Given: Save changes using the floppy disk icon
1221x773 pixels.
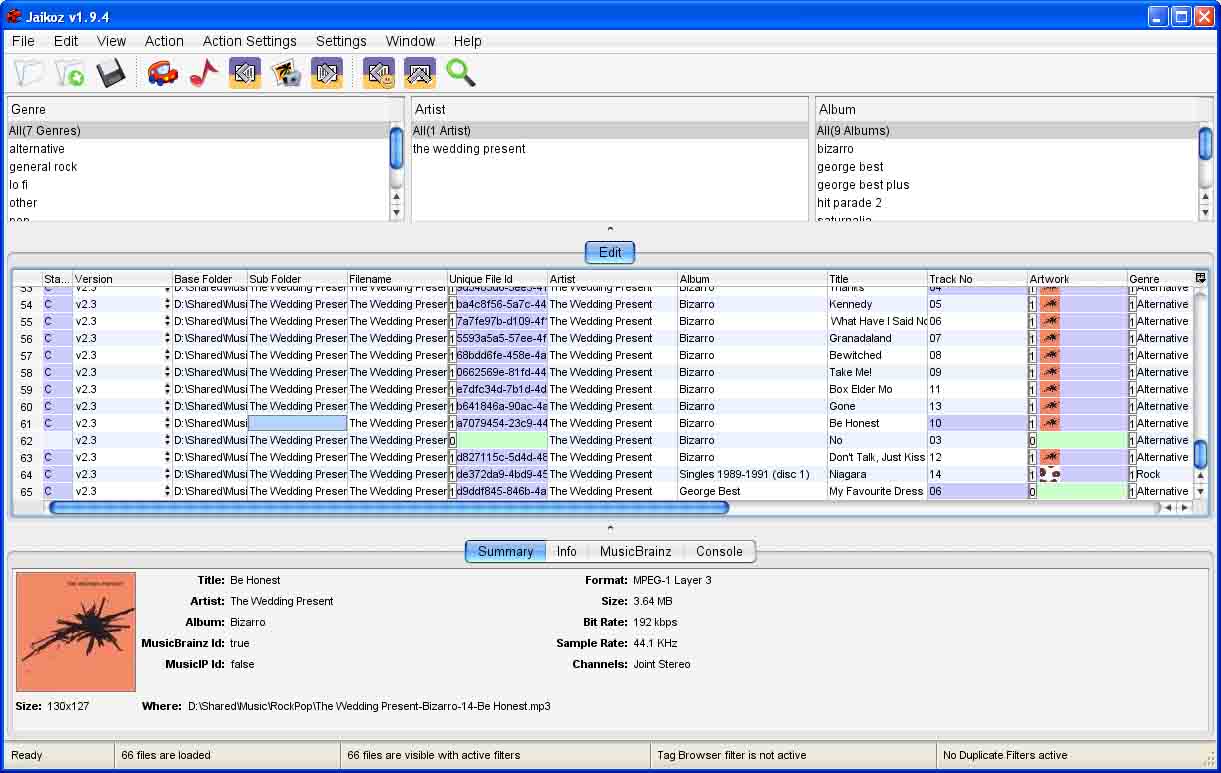Looking at the screenshot, I should tap(110, 73).
